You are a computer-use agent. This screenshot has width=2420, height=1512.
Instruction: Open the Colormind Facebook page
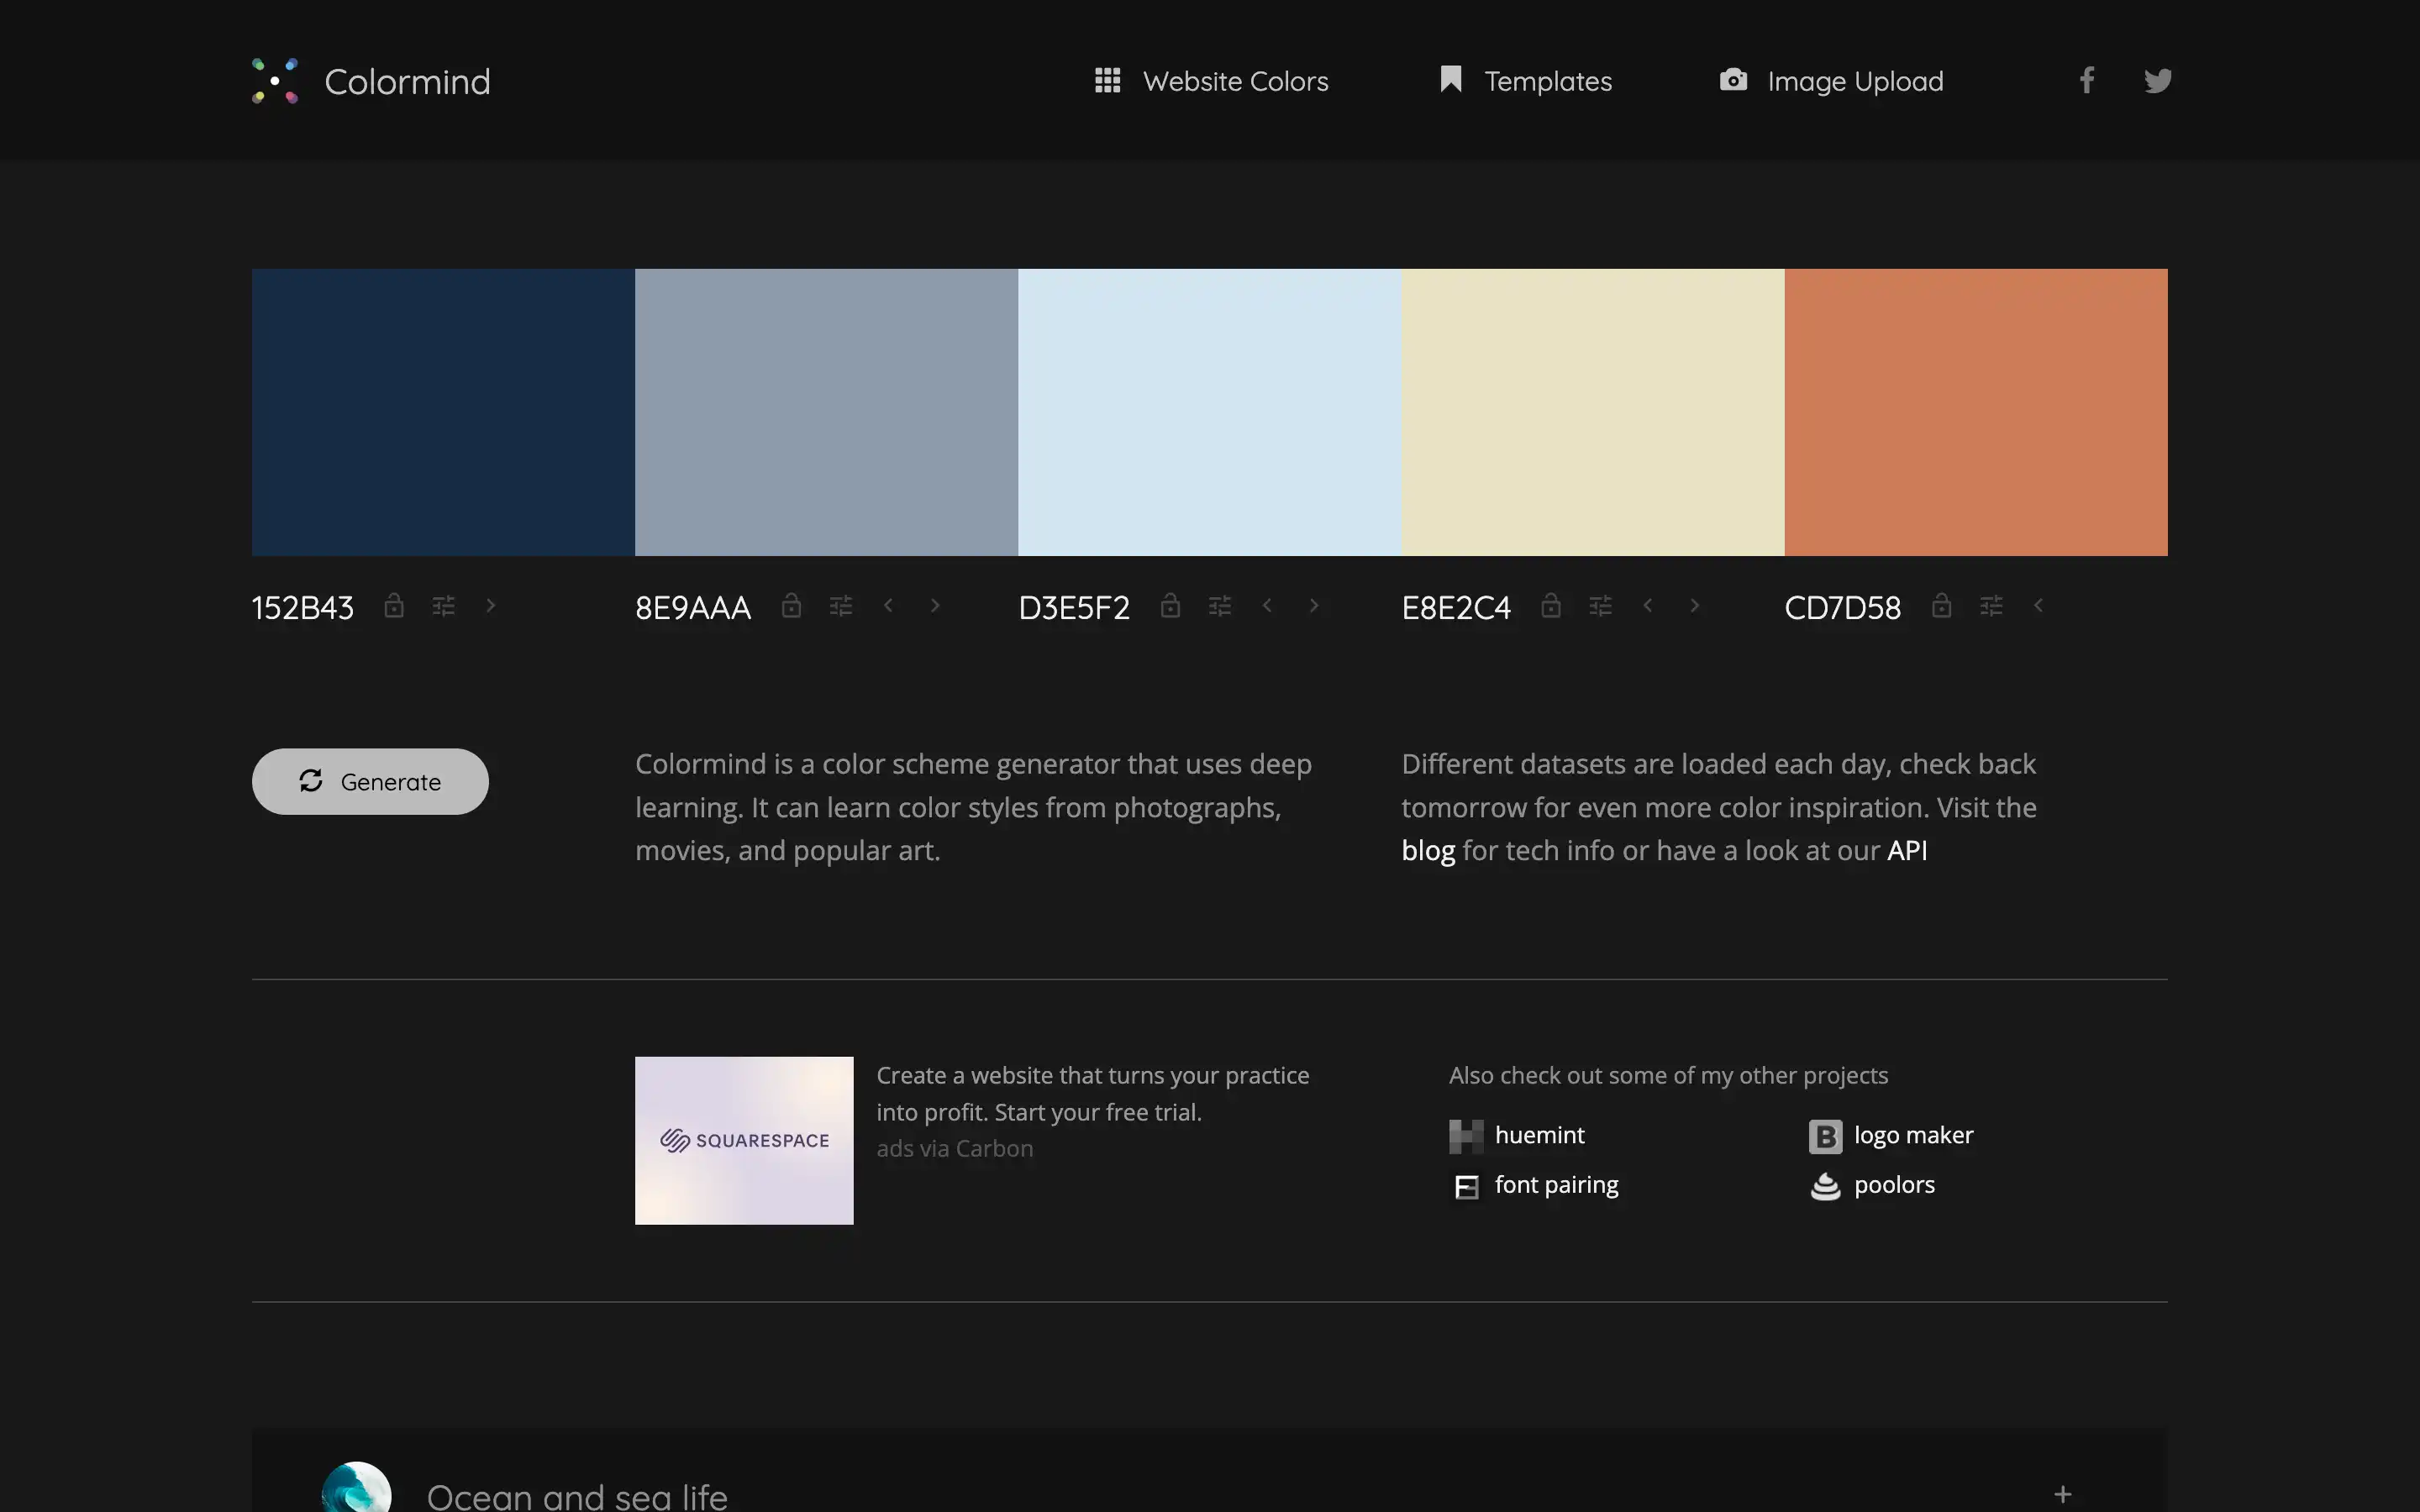(x=2087, y=81)
